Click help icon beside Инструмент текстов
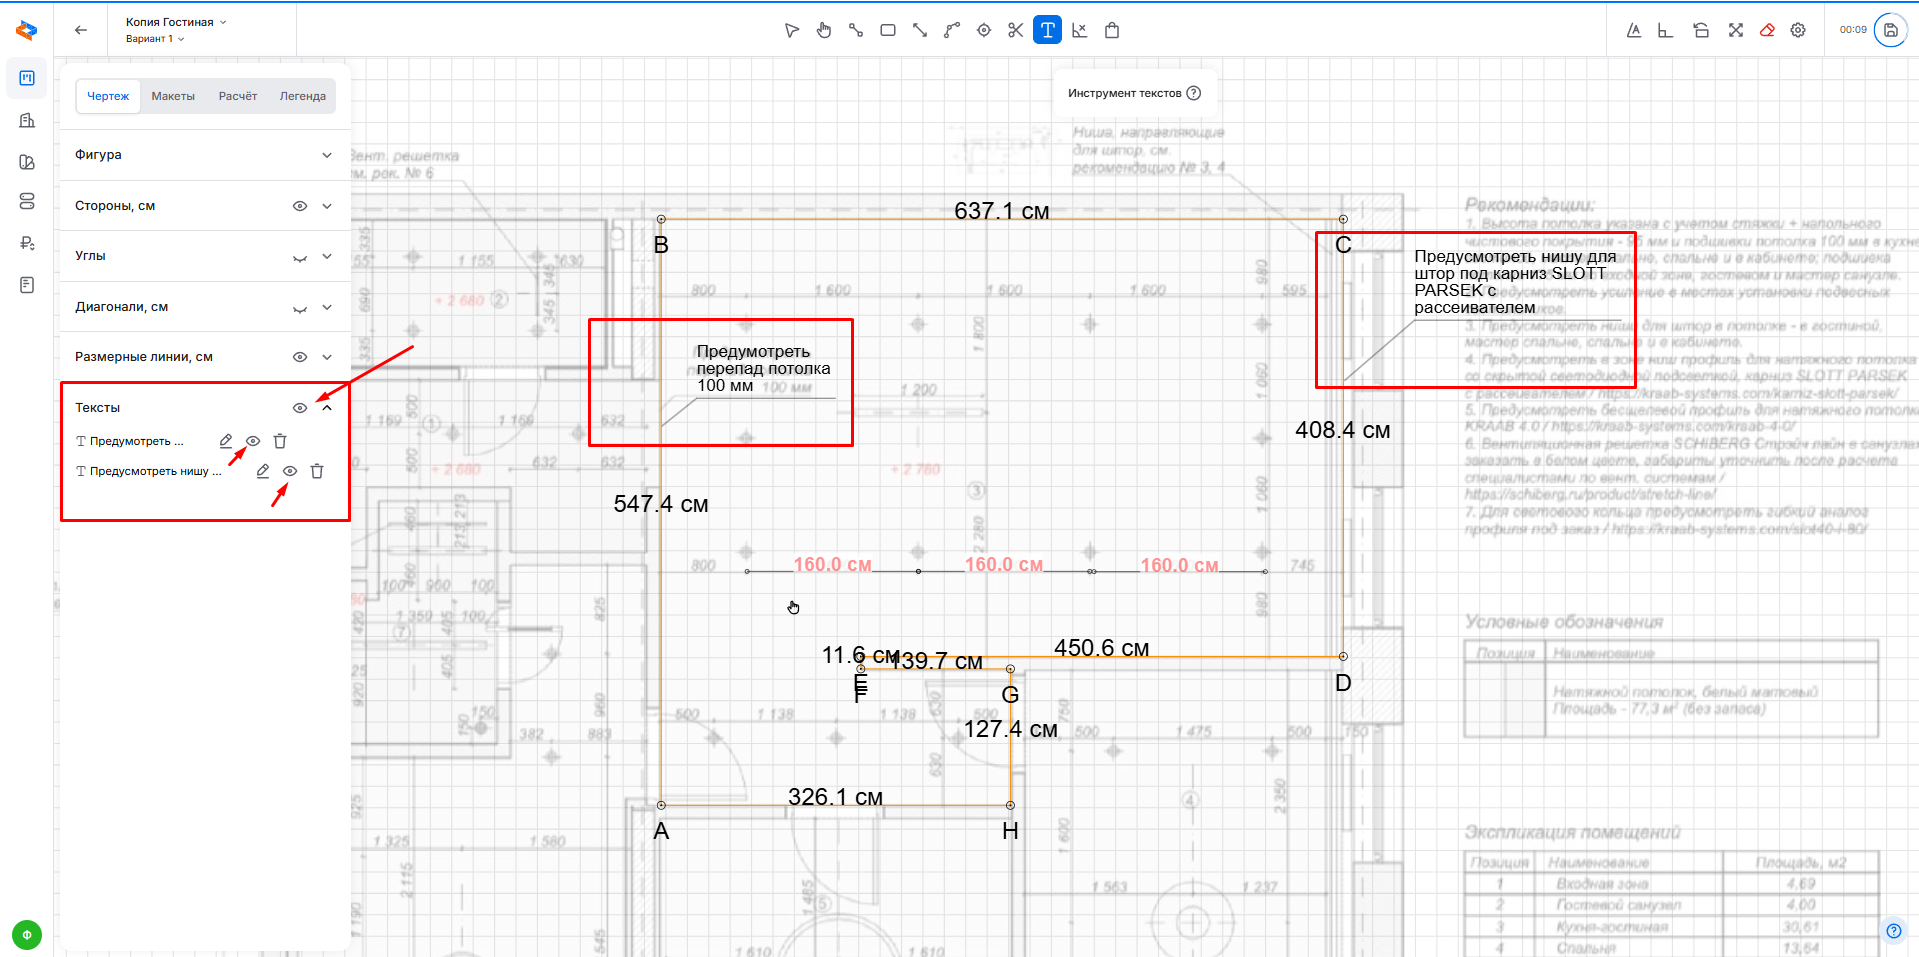Image resolution: width=1919 pixels, height=957 pixels. pyautogui.click(x=1193, y=93)
